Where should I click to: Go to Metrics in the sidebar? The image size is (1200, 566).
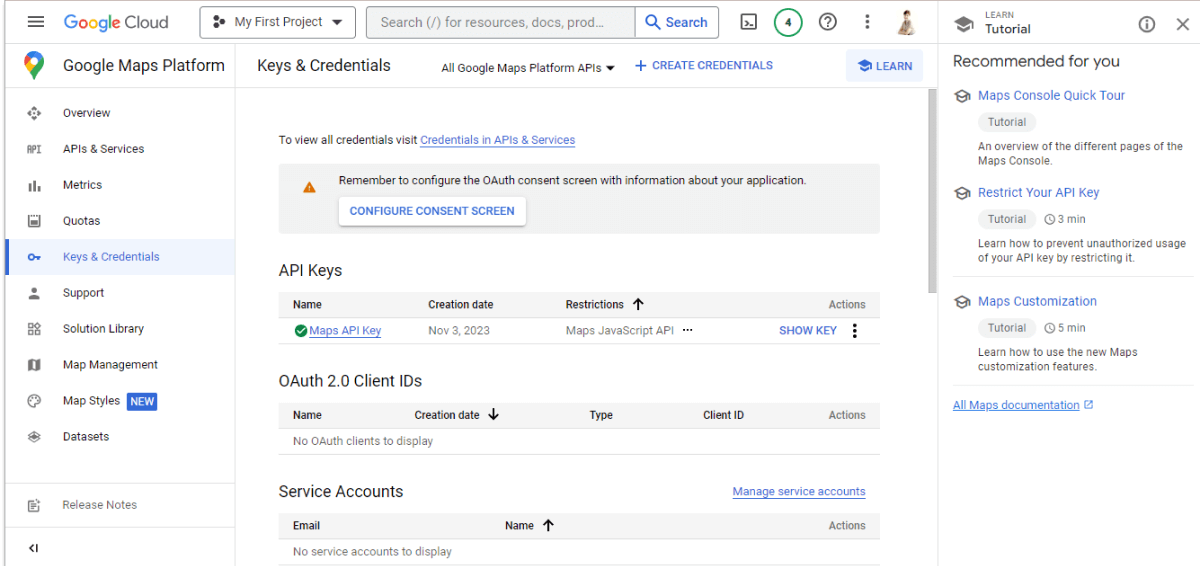(82, 185)
